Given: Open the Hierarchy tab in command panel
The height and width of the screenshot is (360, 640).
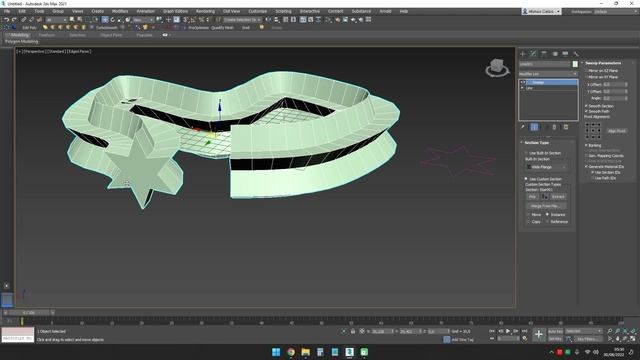Looking at the screenshot, I should pyautogui.click(x=544, y=54).
